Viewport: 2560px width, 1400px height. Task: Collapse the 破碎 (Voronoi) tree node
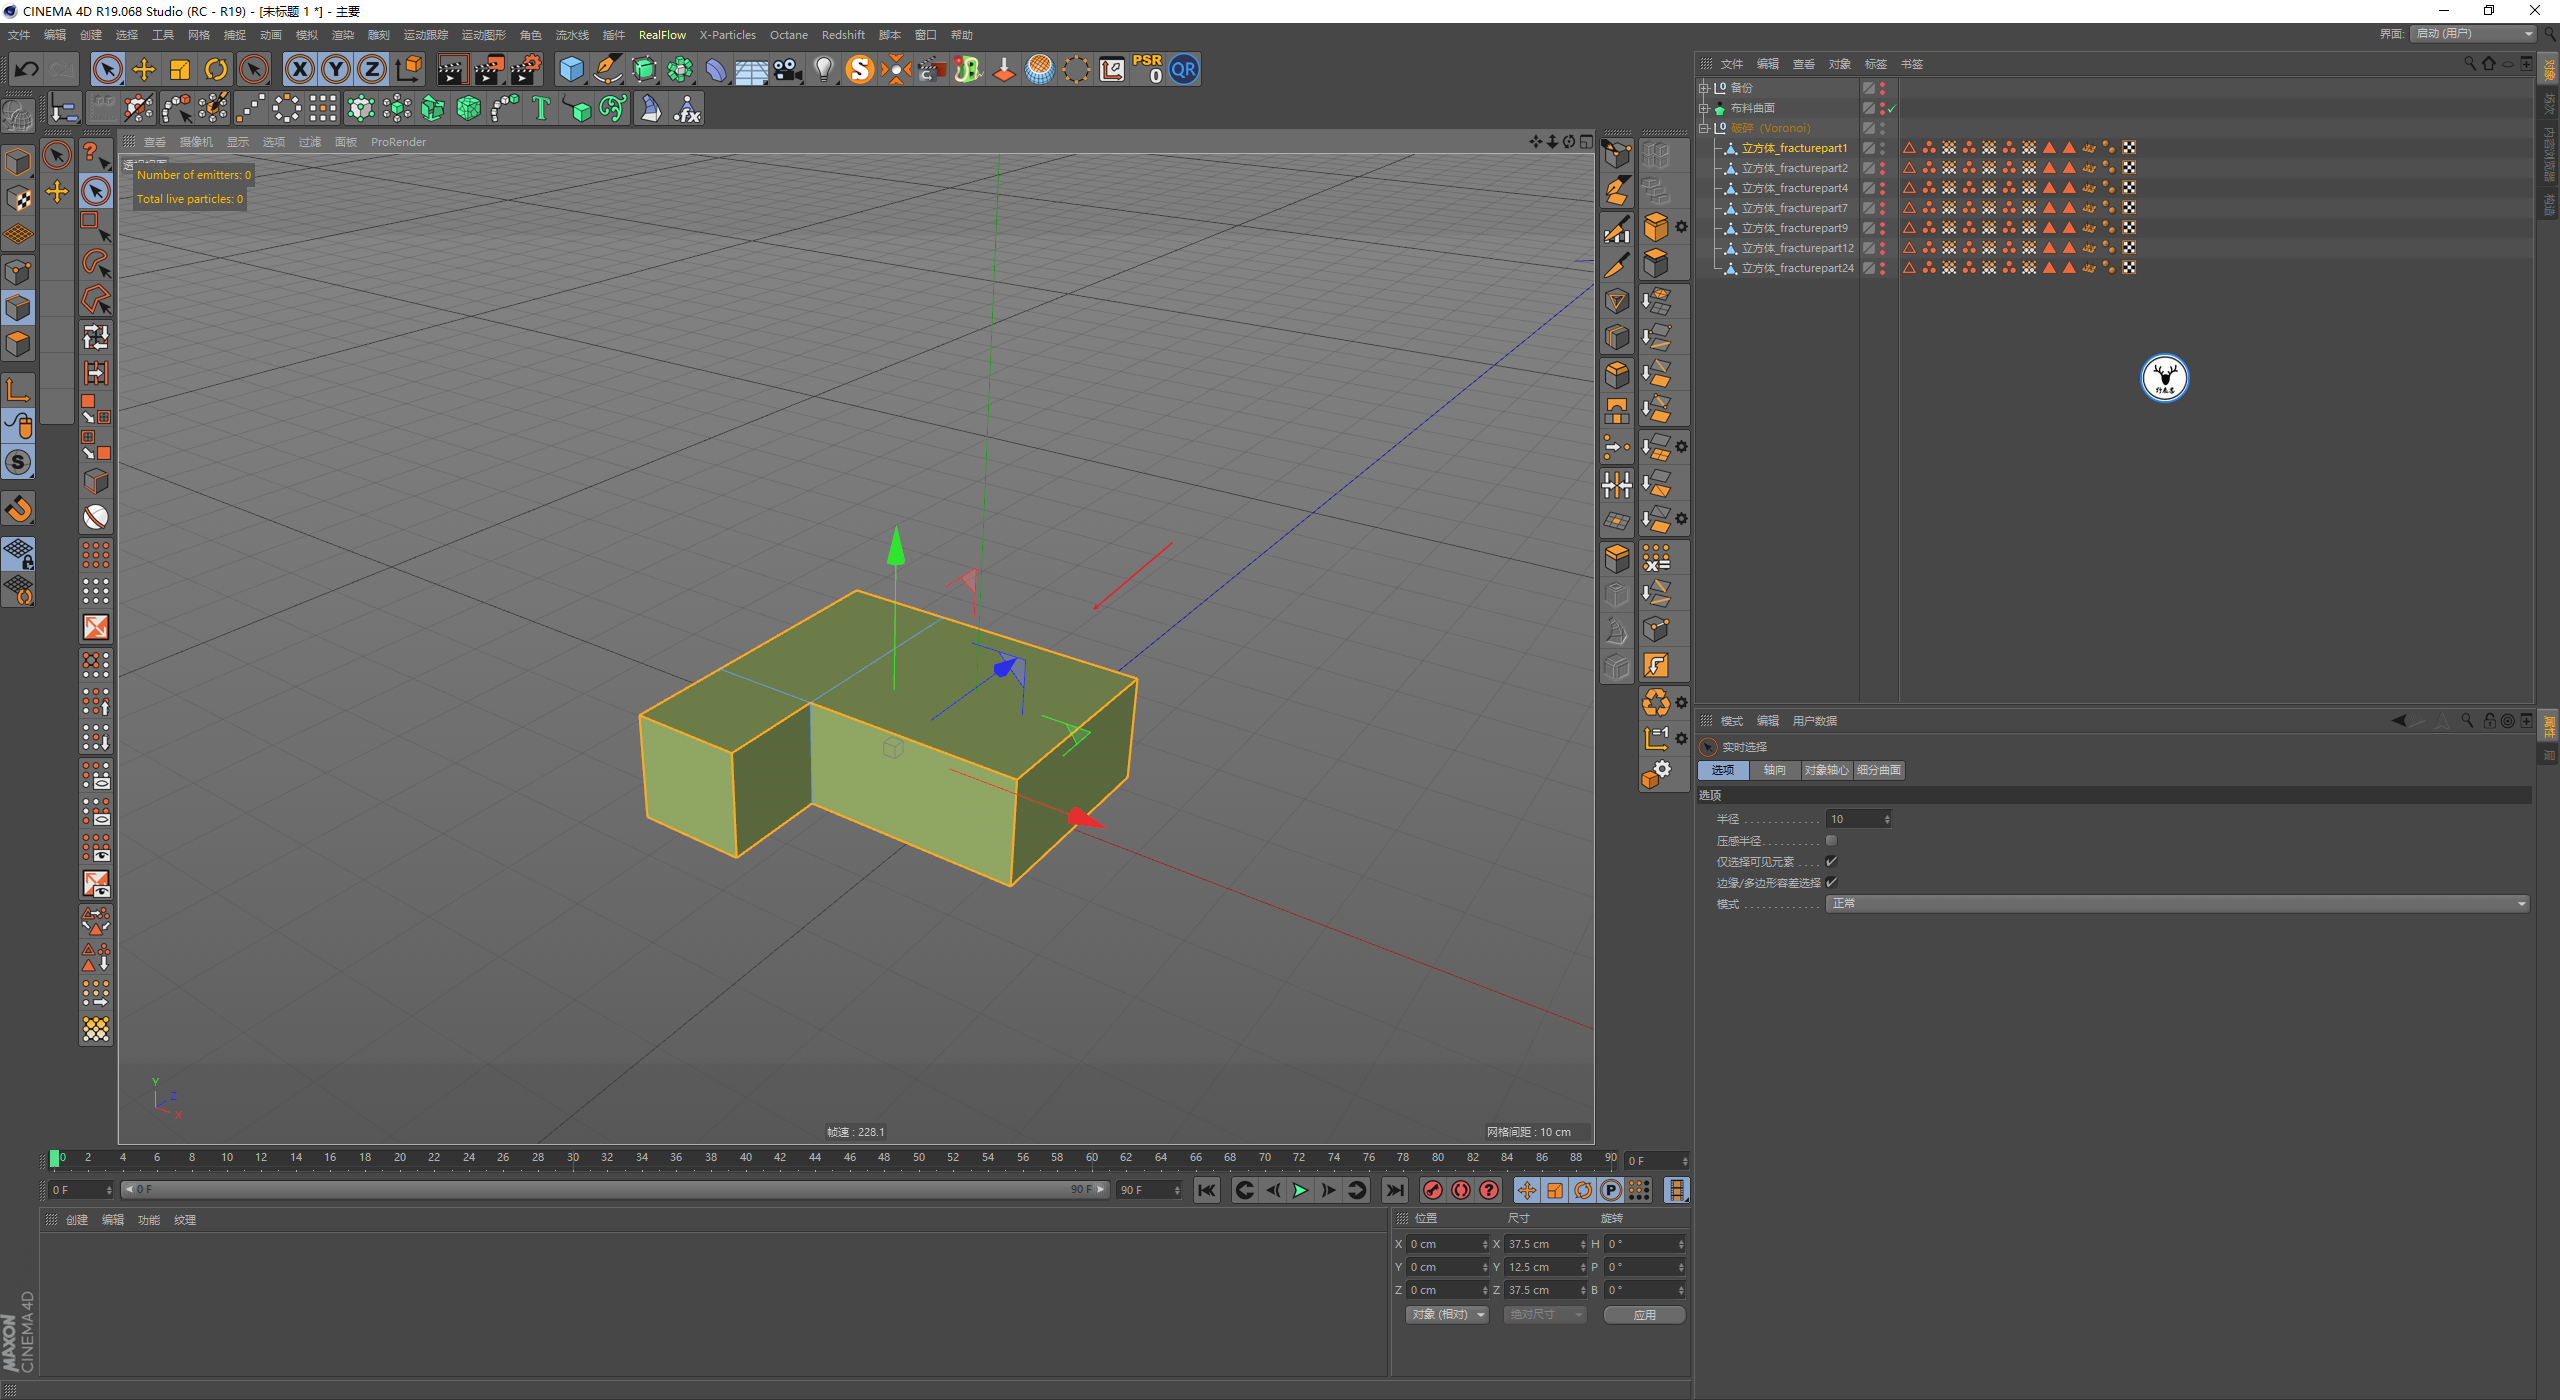click(1705, 128)
